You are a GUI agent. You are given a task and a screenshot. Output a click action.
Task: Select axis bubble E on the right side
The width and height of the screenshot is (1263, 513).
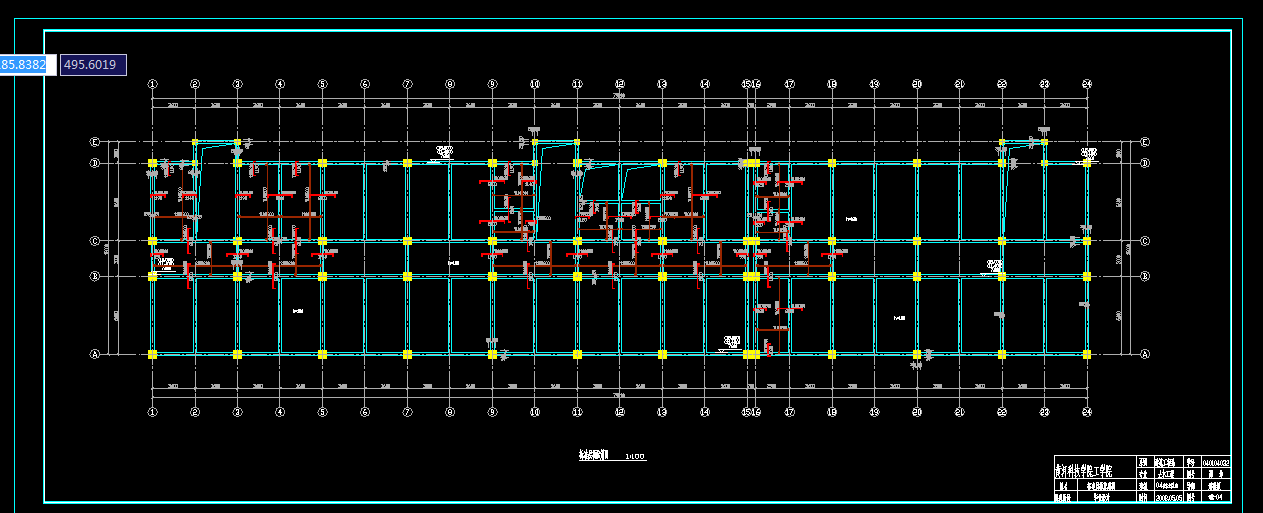tap(1145, 142)
